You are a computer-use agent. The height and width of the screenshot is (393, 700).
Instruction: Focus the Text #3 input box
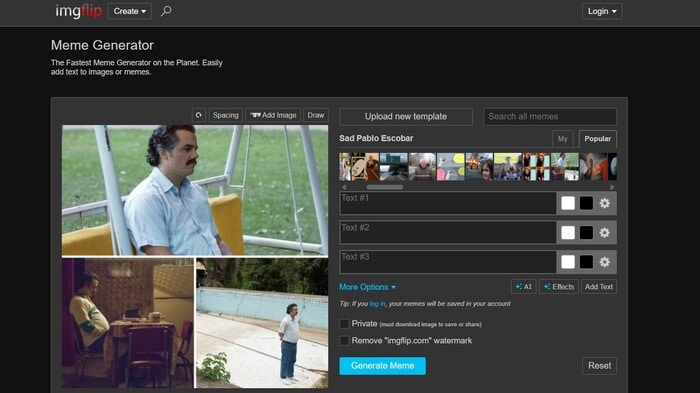pyautogui.click(x=448, y=262)
